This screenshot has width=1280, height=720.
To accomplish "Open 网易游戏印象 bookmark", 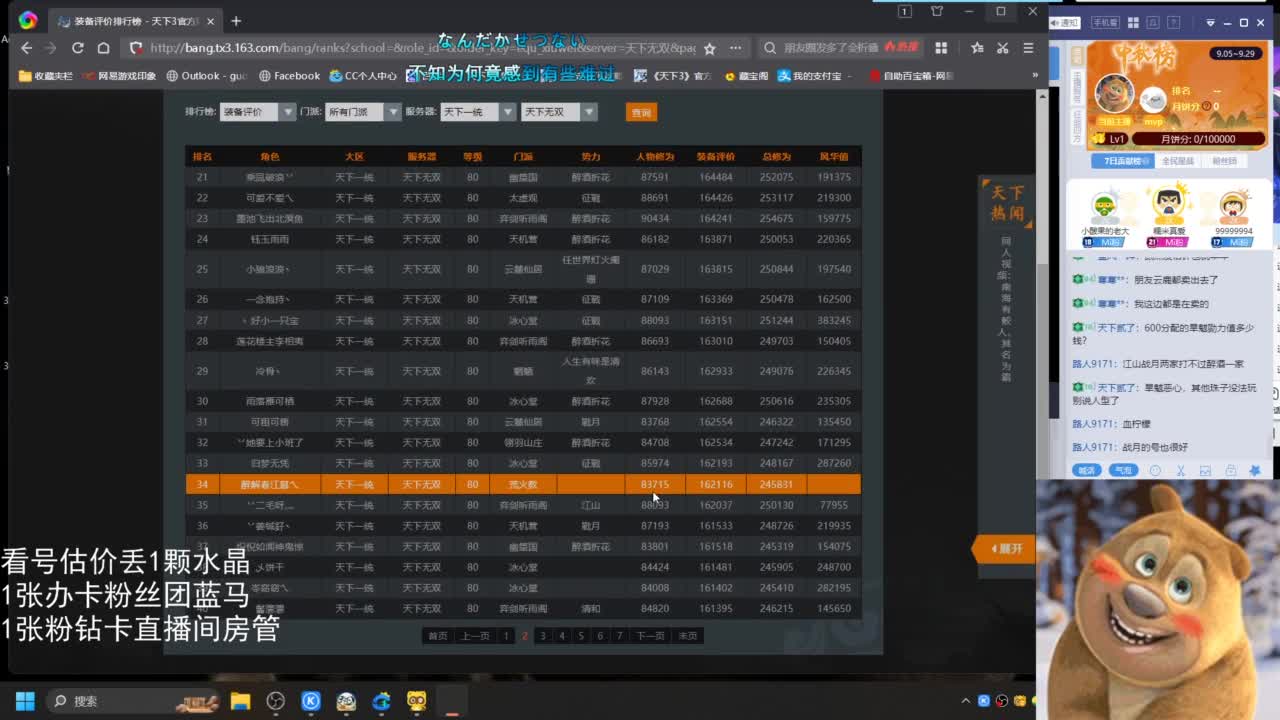I will 119,76.
